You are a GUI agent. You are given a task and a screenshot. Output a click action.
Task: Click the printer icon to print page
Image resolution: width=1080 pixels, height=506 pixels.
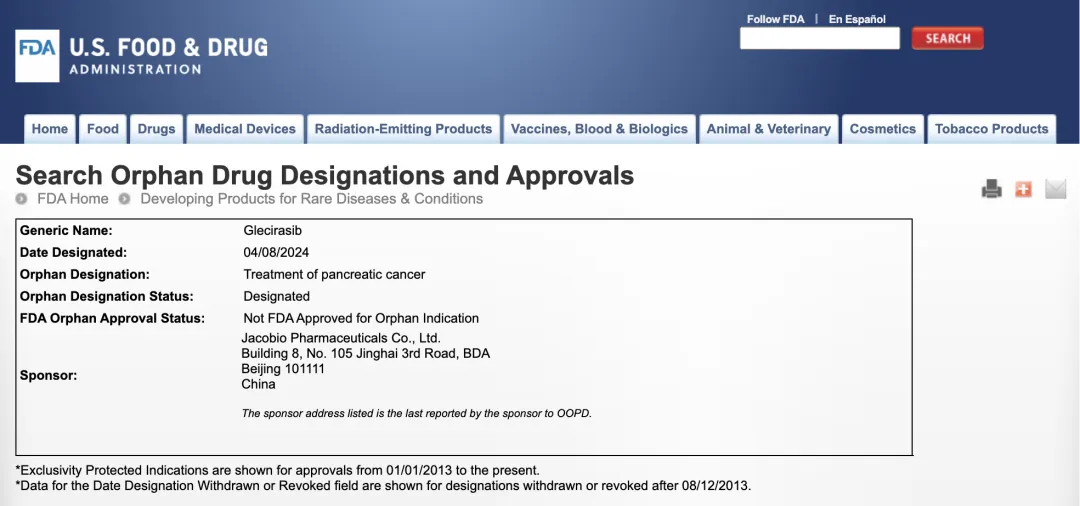point(991,189)
